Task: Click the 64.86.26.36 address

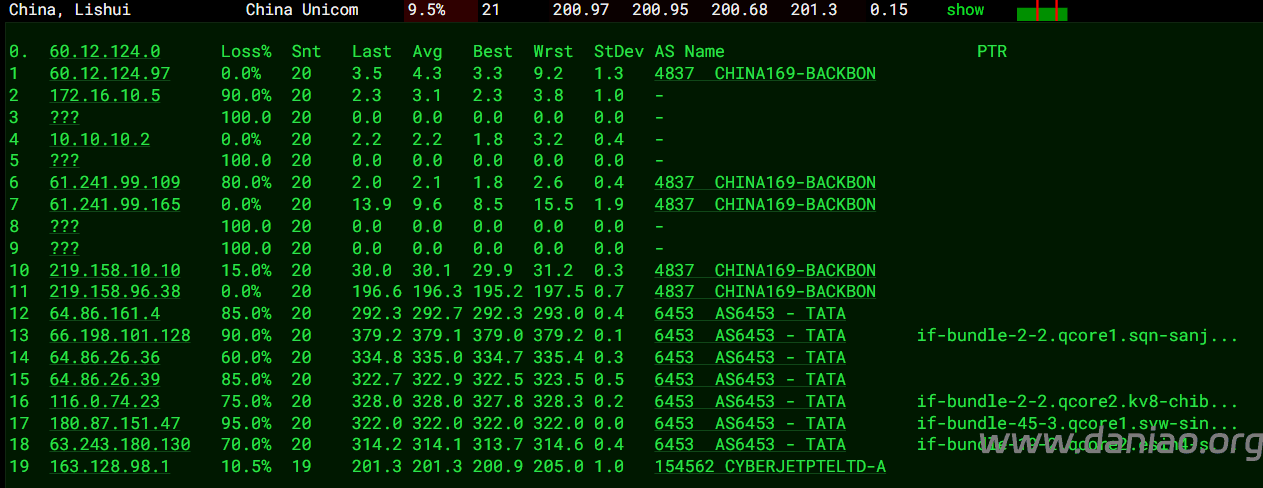Action: [104, 358]
